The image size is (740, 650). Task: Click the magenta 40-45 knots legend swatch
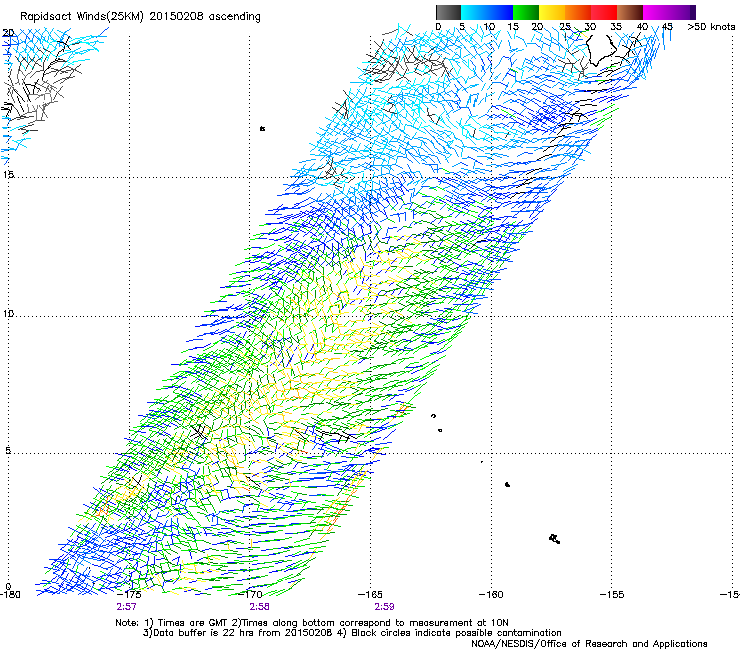click(656, 12)
